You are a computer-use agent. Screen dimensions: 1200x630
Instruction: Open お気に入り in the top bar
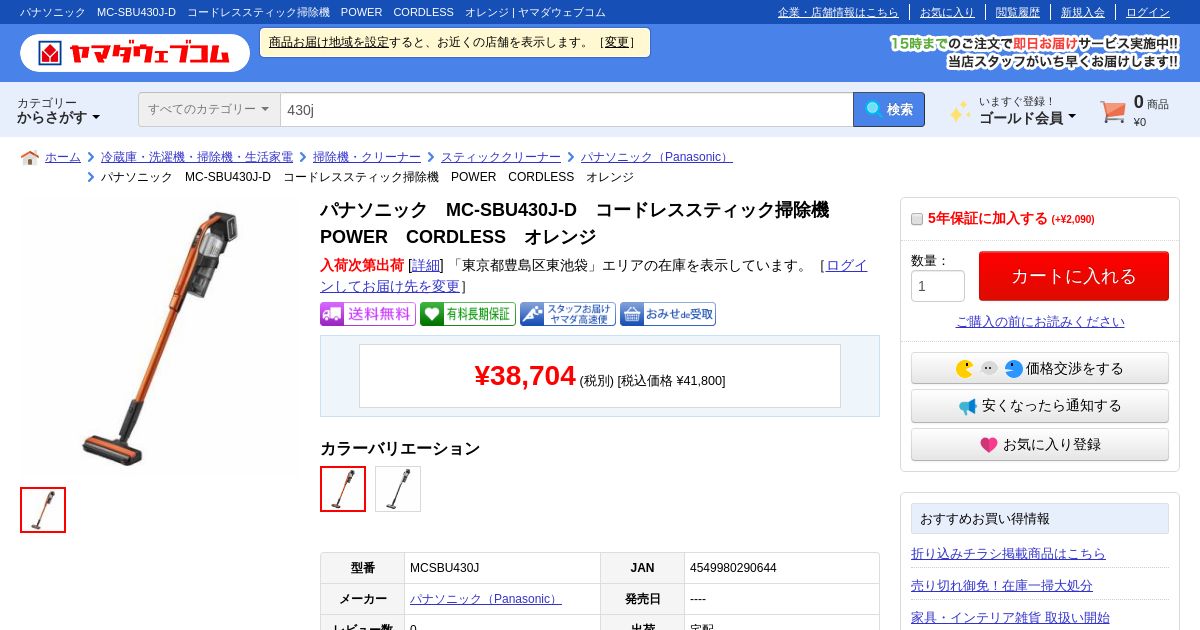point(947,12)
